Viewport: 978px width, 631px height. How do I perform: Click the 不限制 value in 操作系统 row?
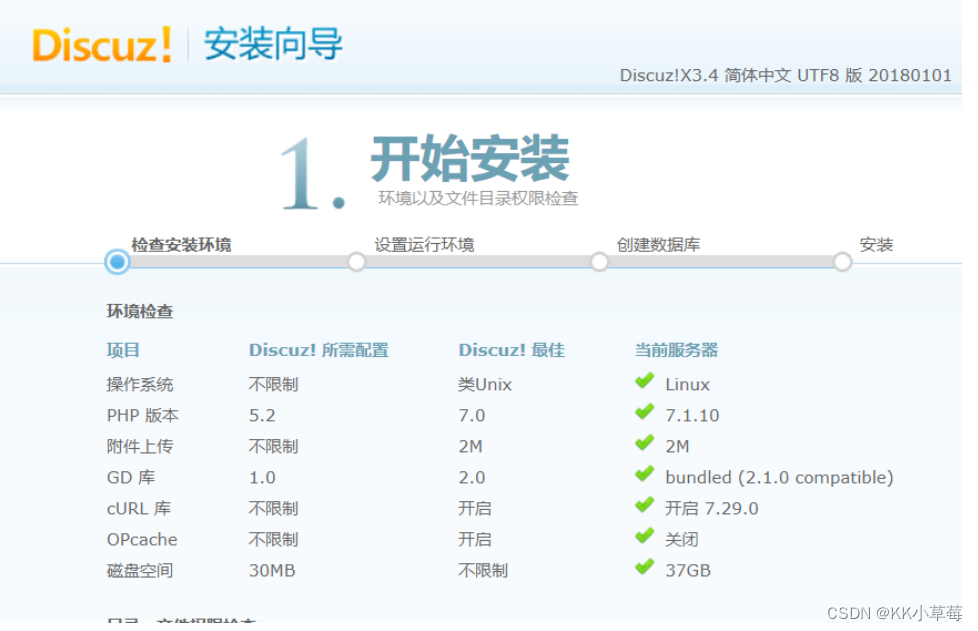(x=274, y=385)
